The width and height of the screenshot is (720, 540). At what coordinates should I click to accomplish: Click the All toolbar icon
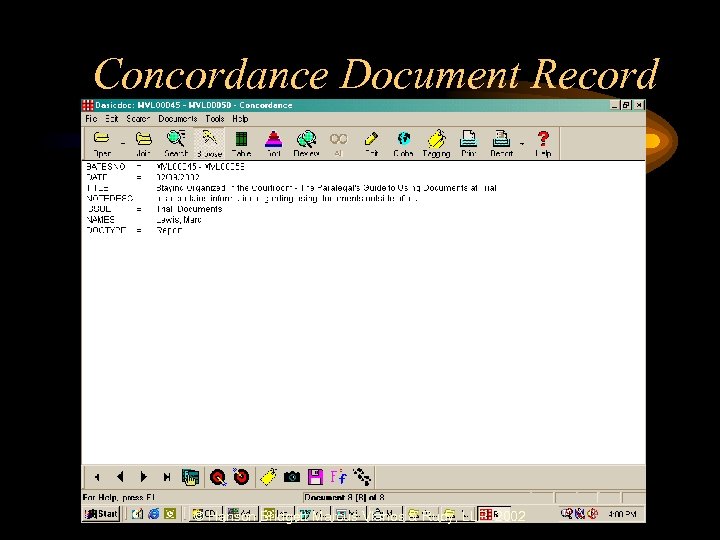338,143
